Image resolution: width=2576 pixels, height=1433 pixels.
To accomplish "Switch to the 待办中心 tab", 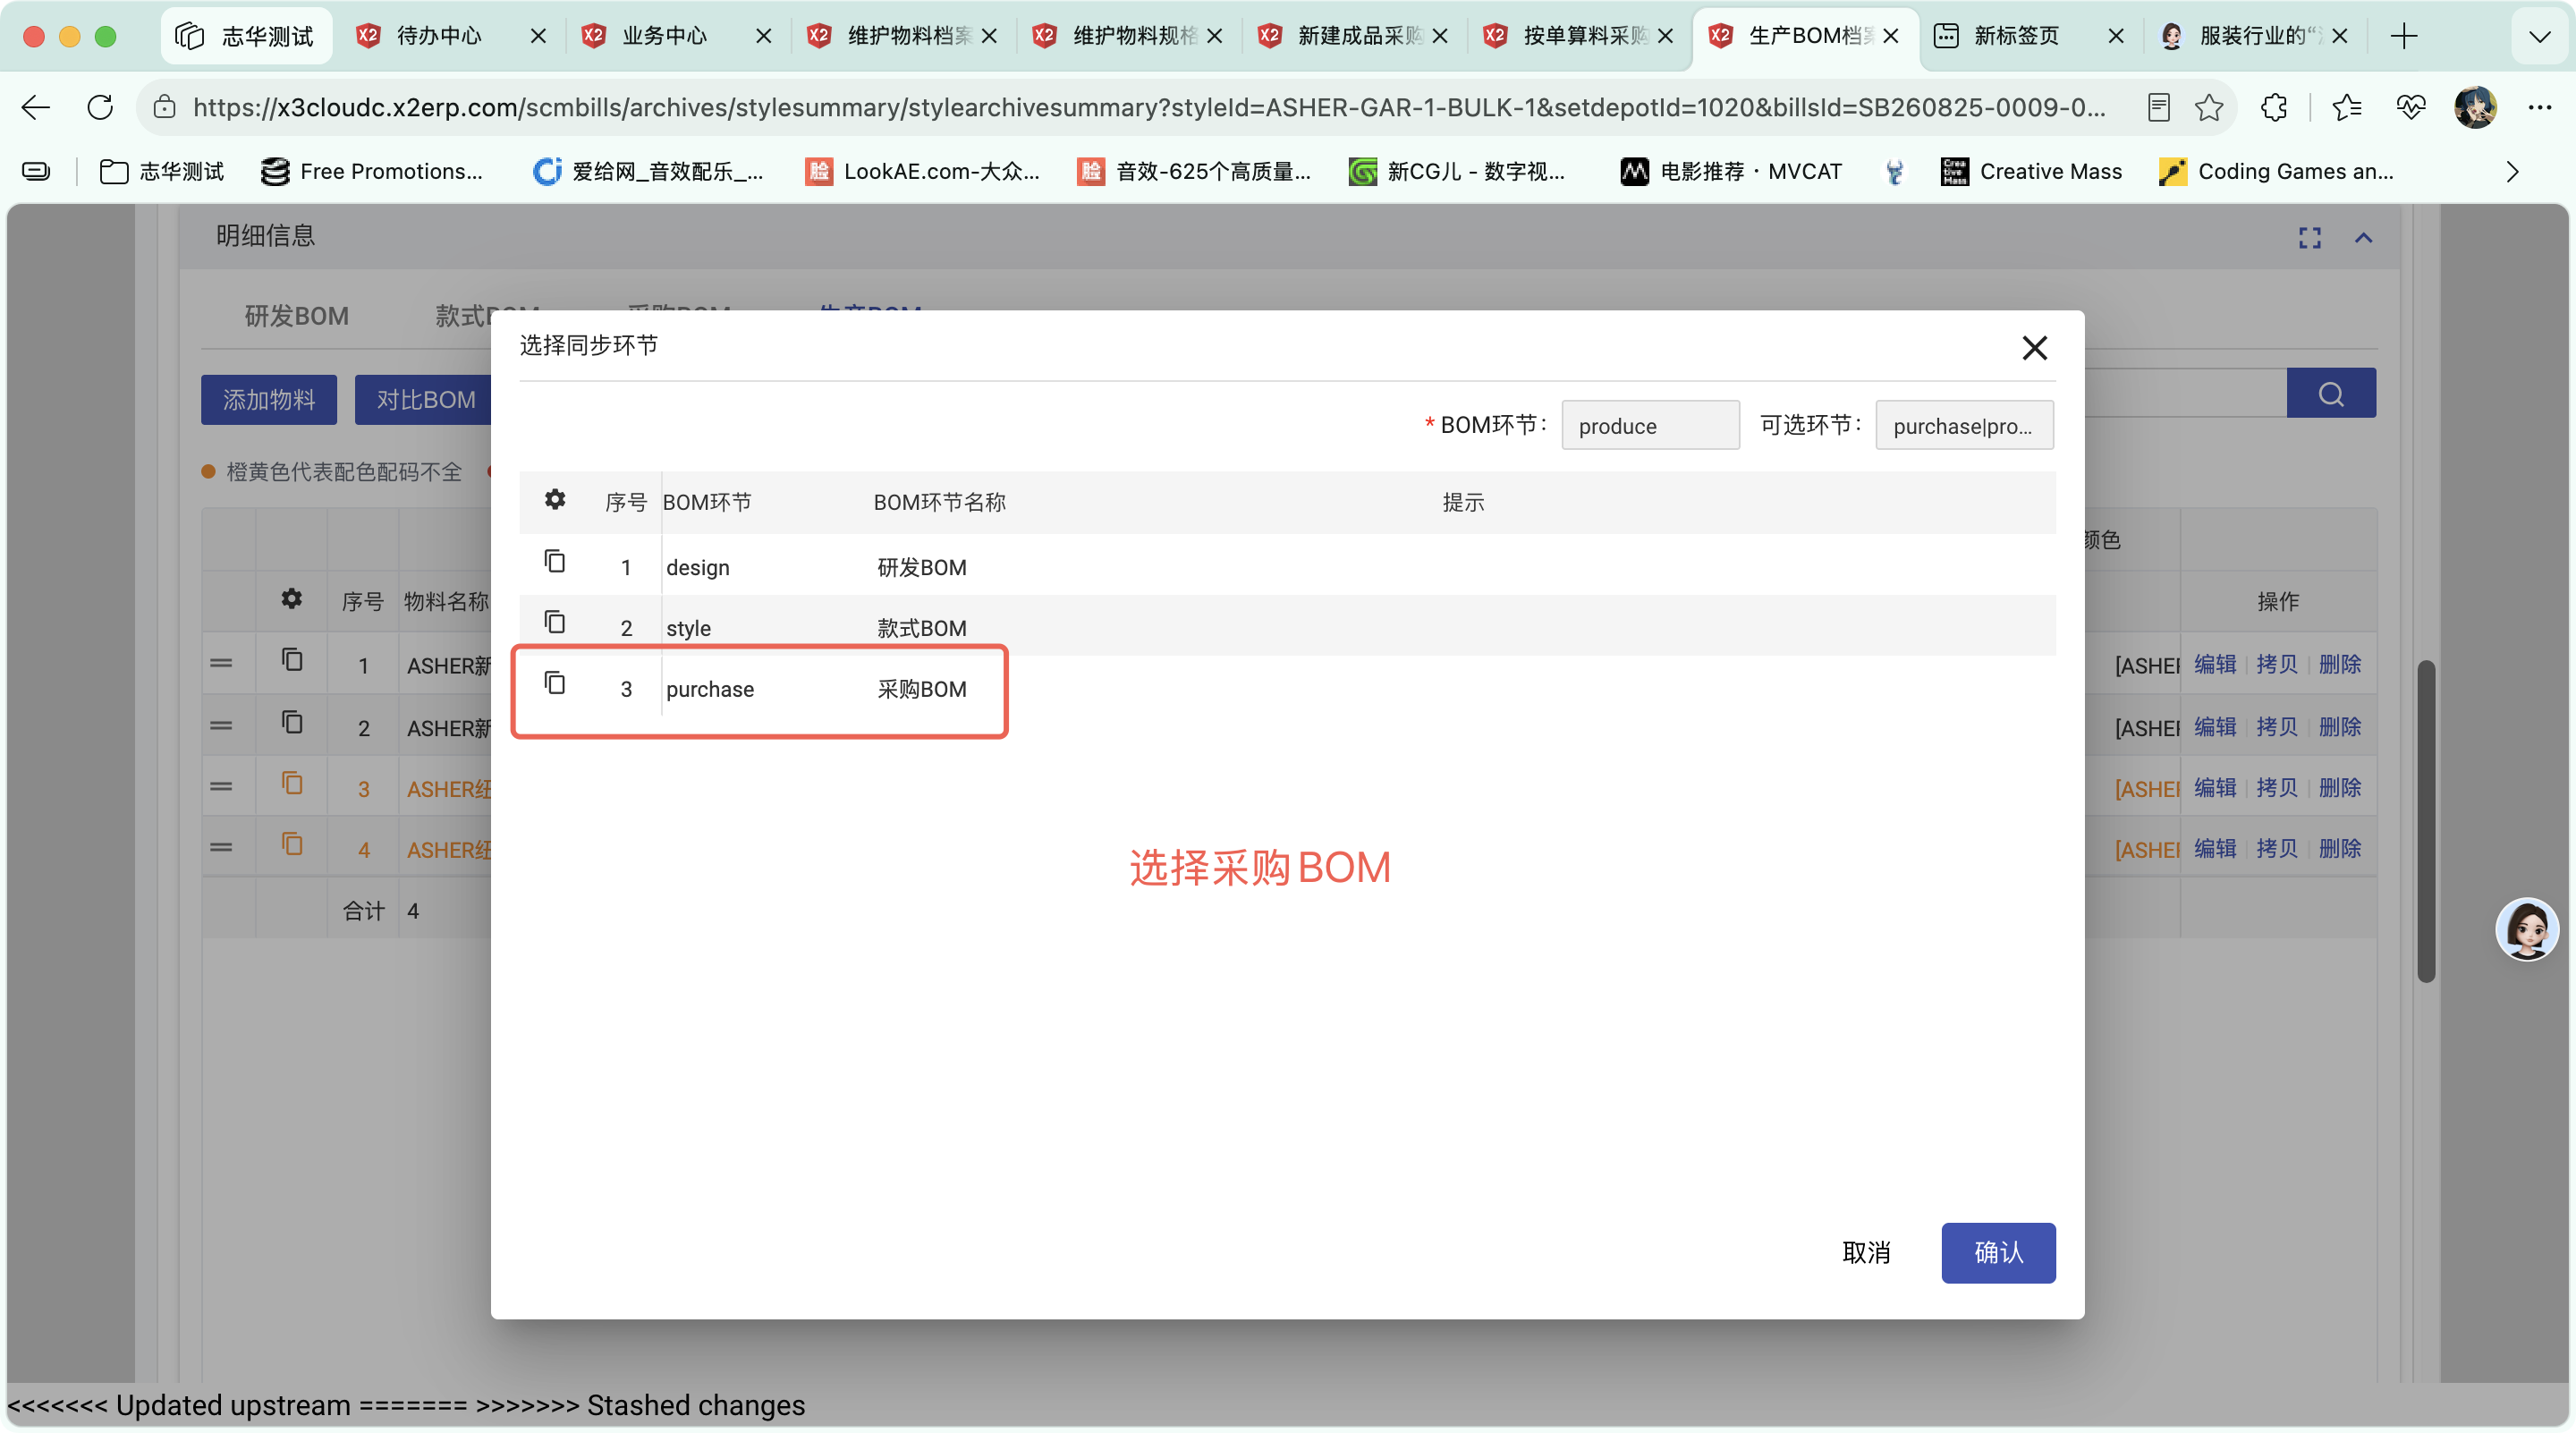I will 440,36.
